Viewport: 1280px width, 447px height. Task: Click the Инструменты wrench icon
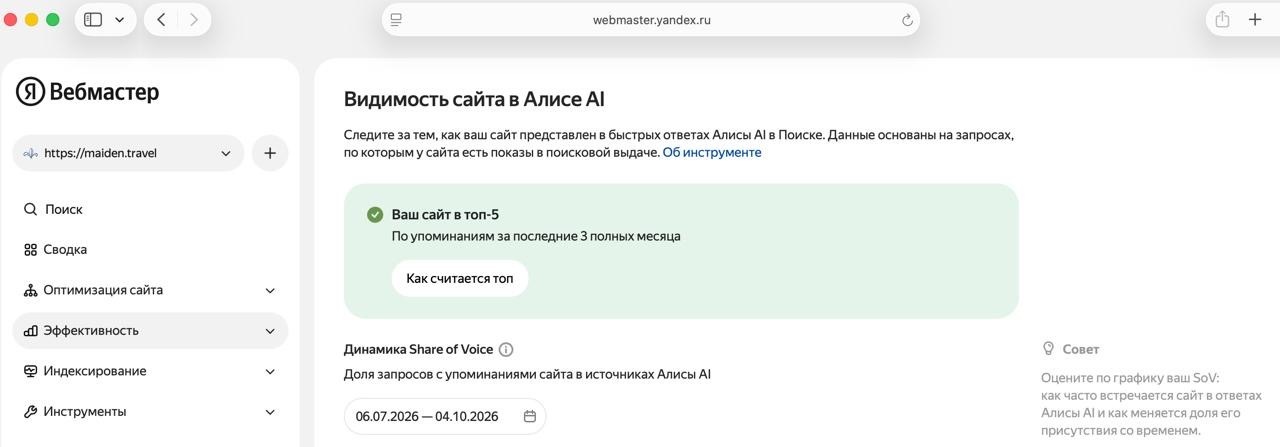click(x=30, y=412)
